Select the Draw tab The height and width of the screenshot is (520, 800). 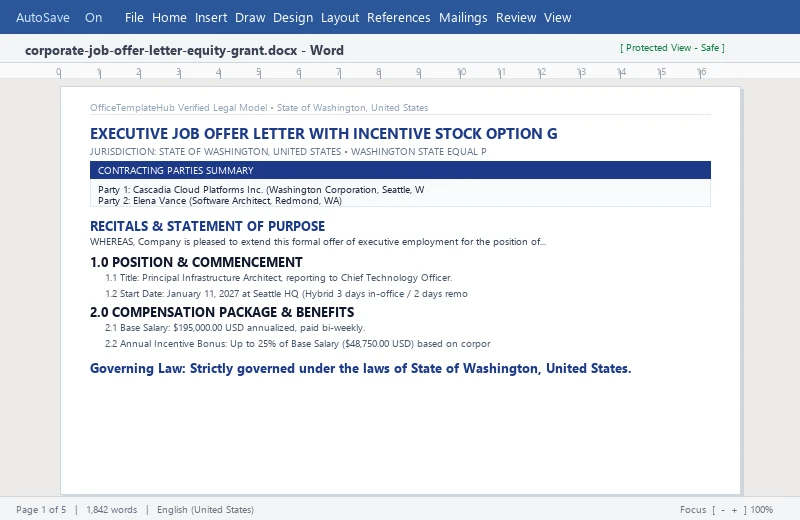click(250, 17)
